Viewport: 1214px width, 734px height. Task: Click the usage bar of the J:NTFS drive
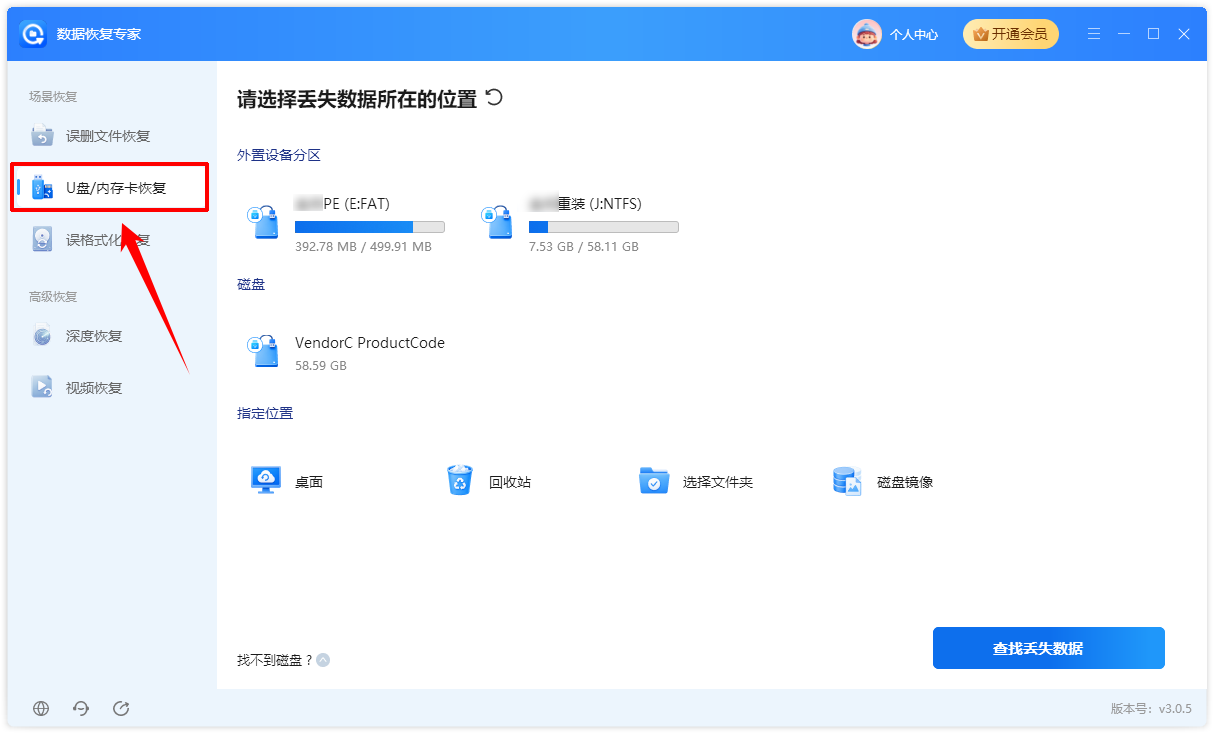(604, 227)
